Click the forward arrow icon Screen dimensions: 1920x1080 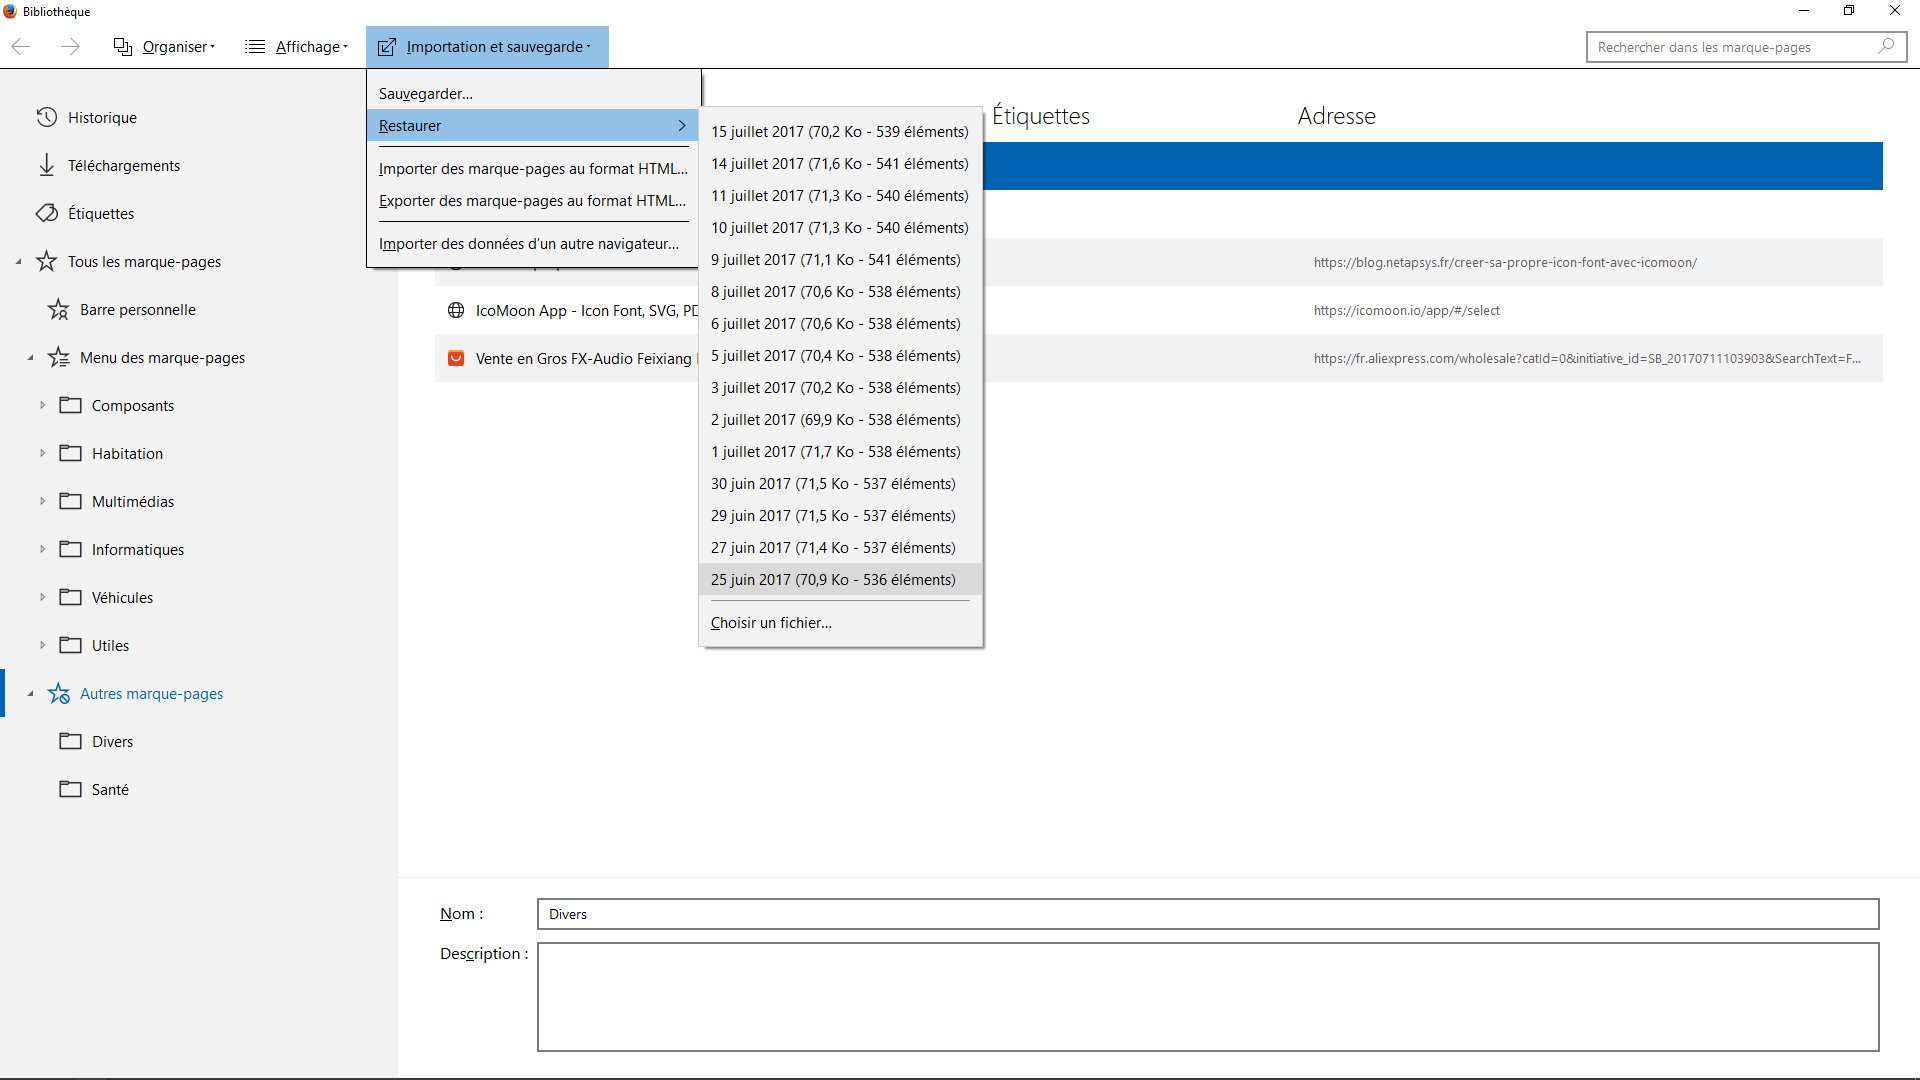tap(70, 47)
